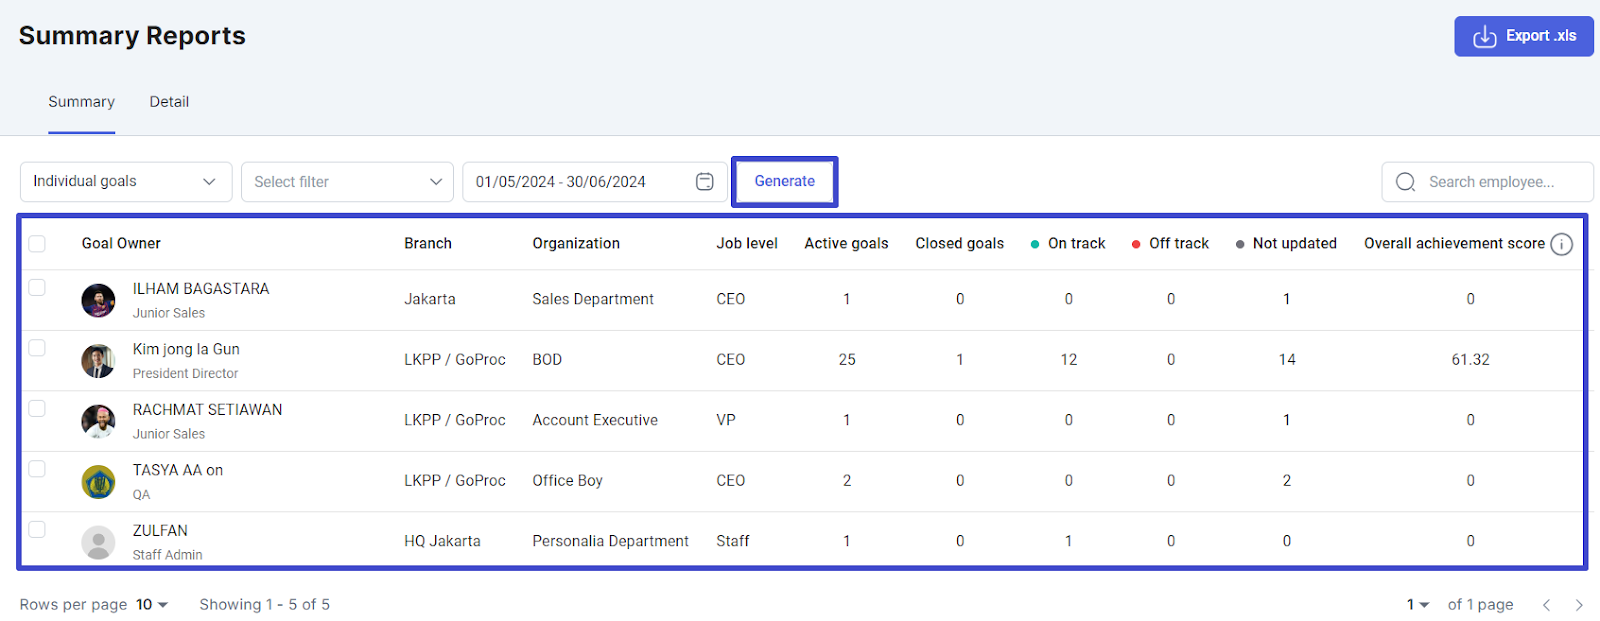Click the name ZULFAN
1600x621 pixels.
pyautogui.click(x=160, y=531)
